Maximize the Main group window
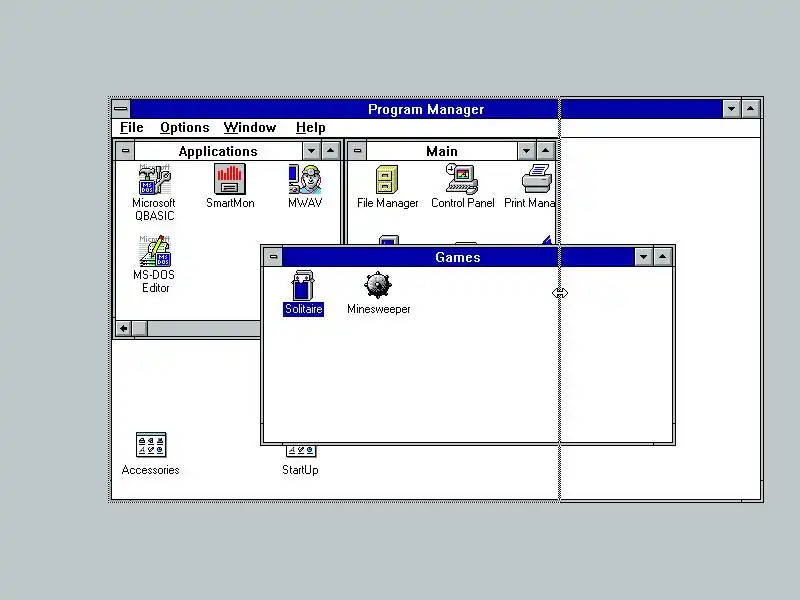The image size is (800, 600). coord(545,151)
